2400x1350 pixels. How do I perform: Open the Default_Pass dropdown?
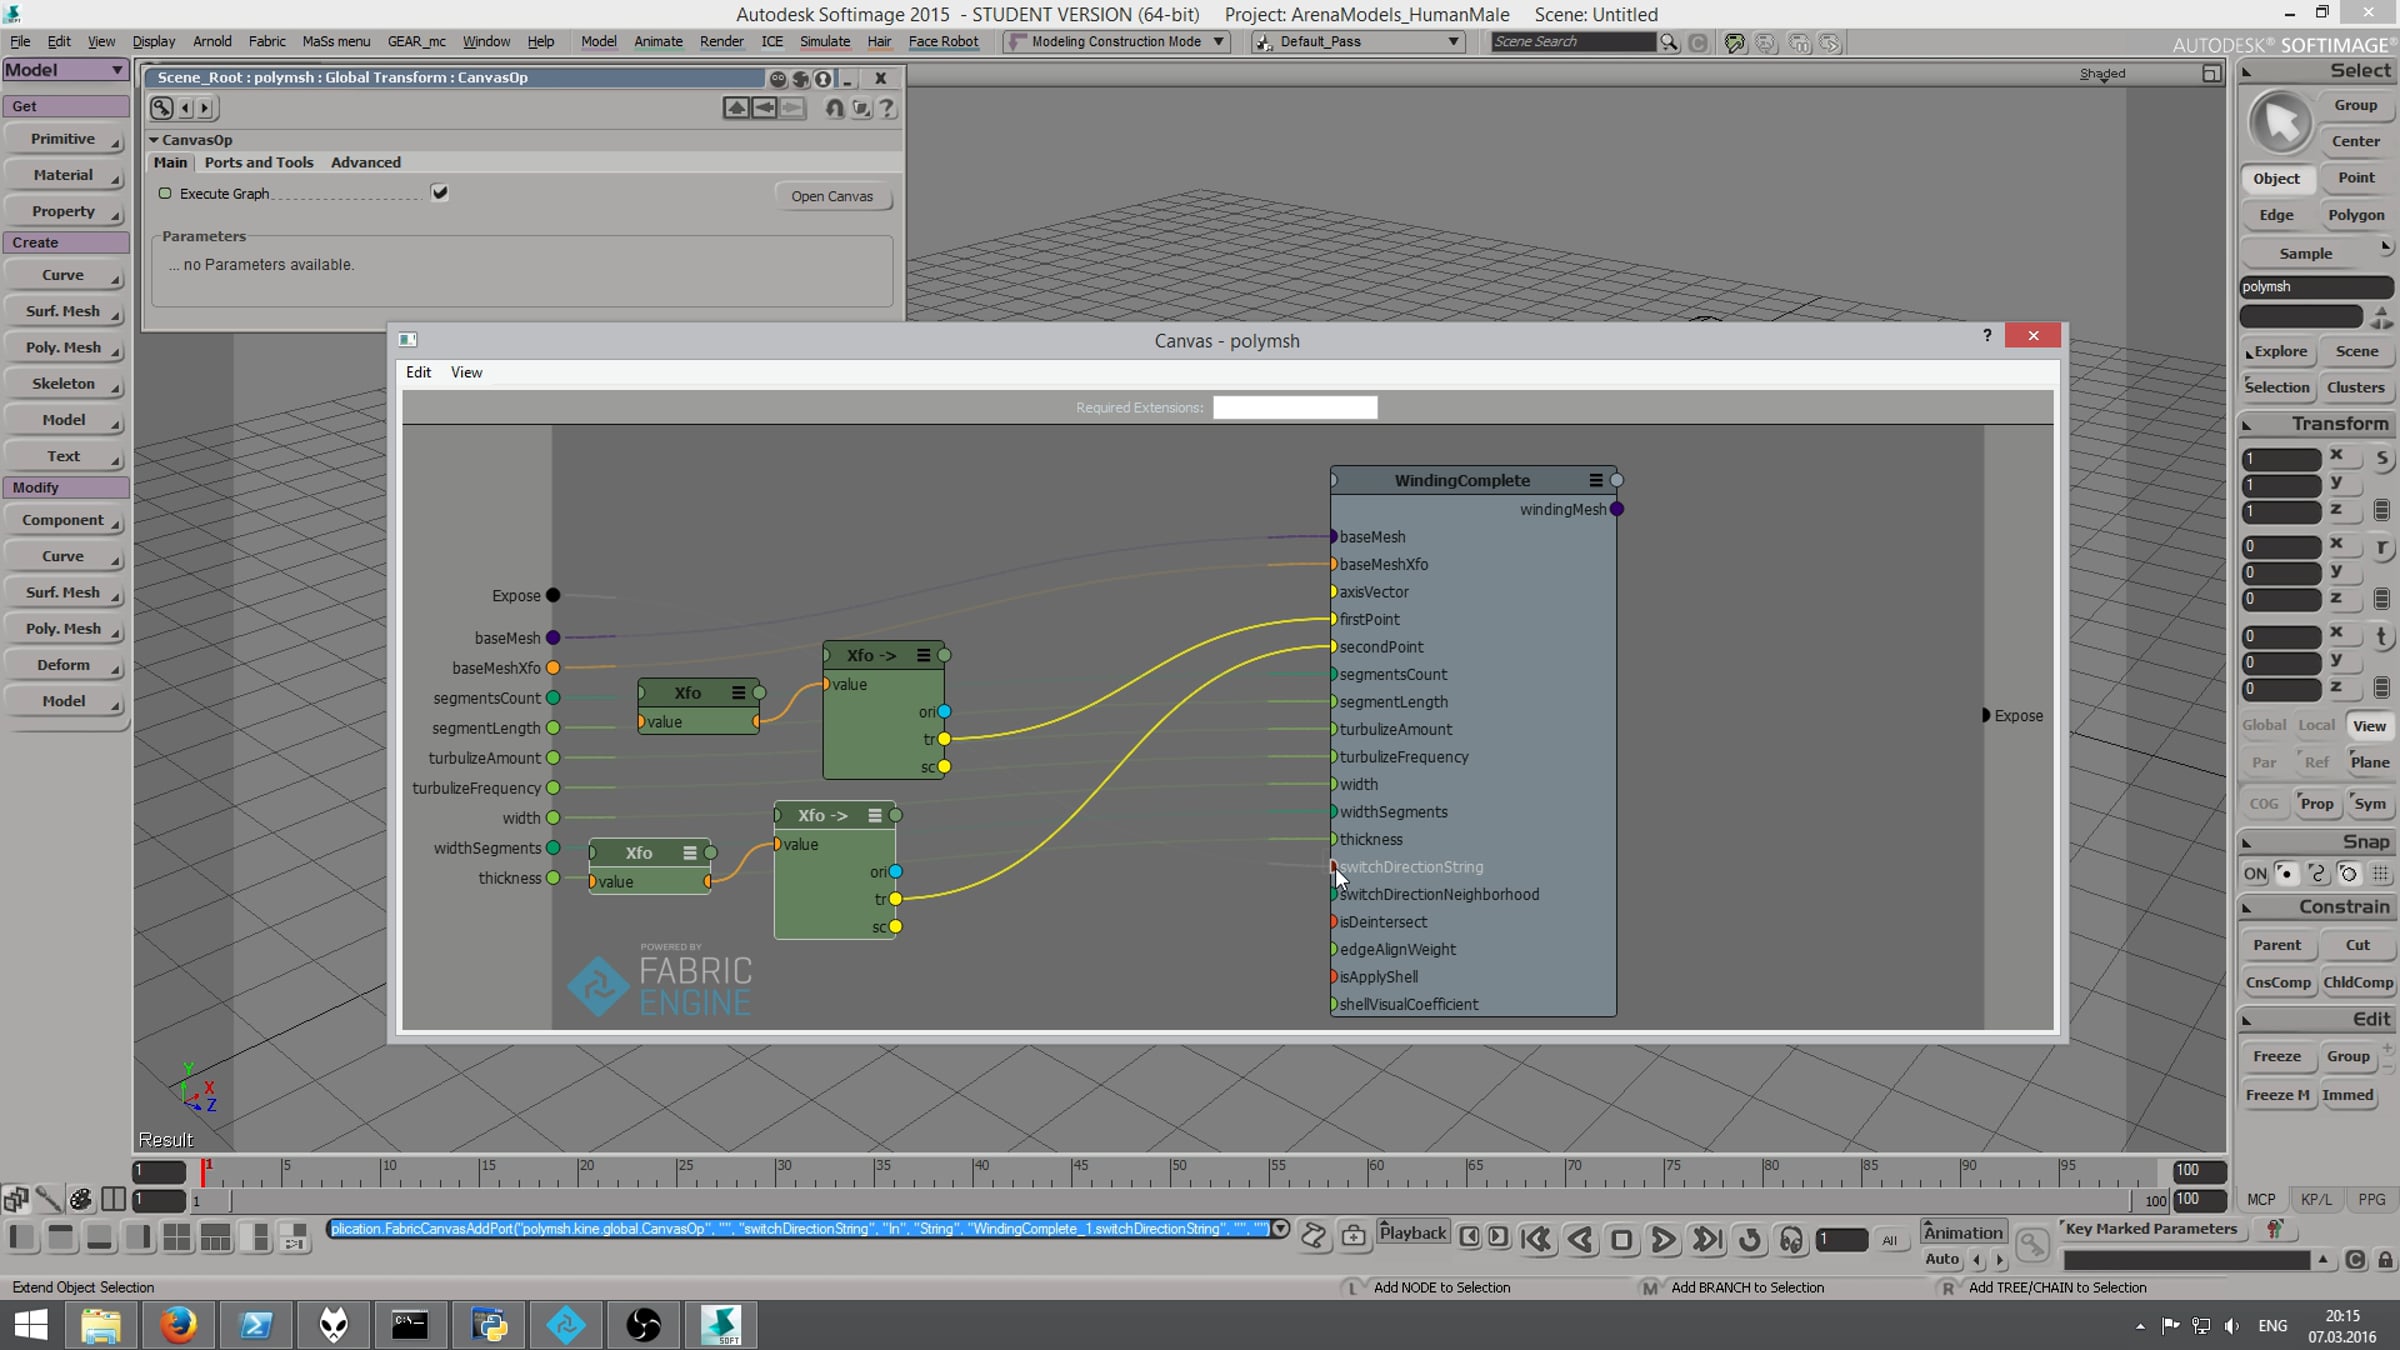1453,42
